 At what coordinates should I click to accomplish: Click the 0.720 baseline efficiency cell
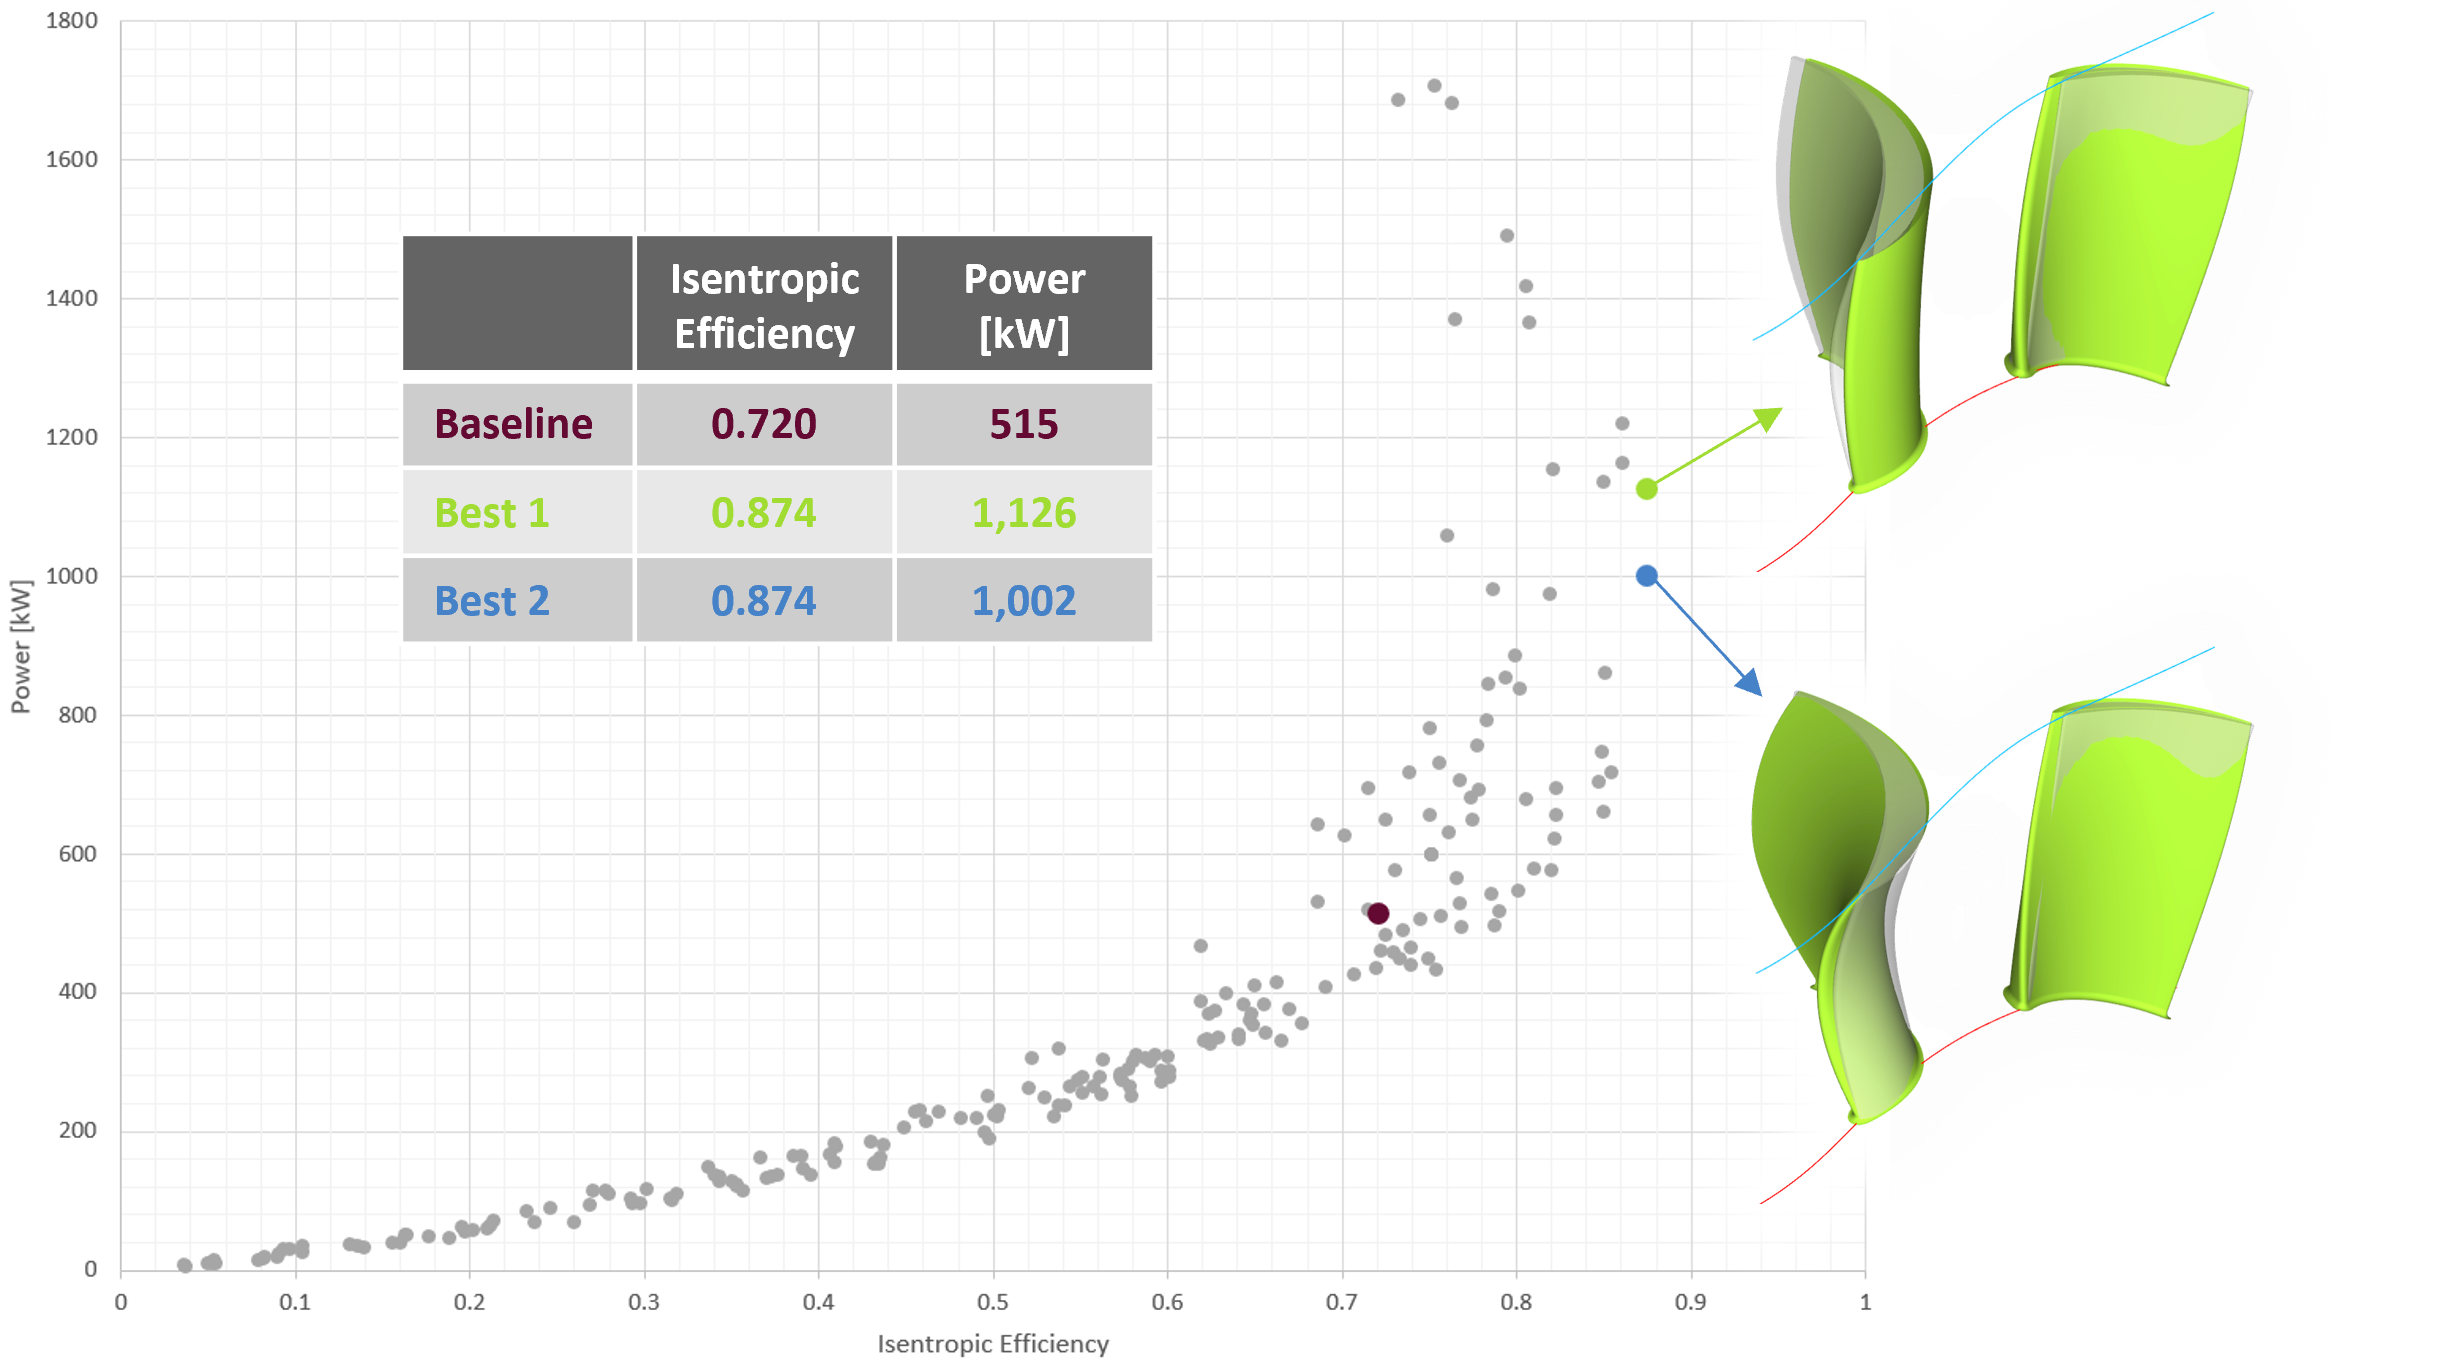[764, 424]
